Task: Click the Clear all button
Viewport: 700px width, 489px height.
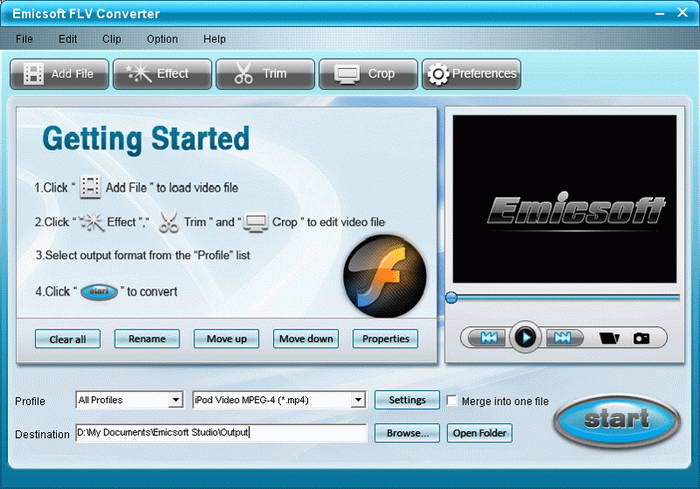Action: click(68, 339)
